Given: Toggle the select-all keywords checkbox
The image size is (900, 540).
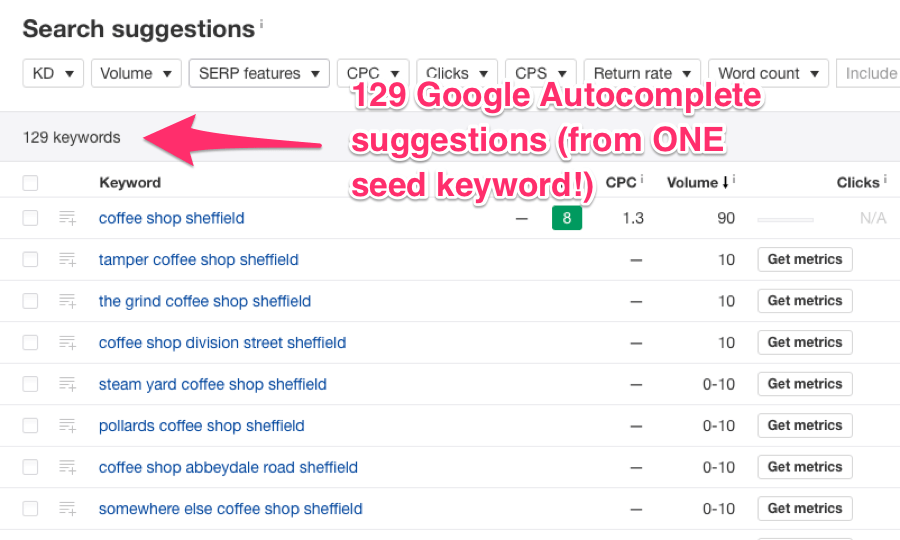Looking at the screenshot, I should pos(30,183).
